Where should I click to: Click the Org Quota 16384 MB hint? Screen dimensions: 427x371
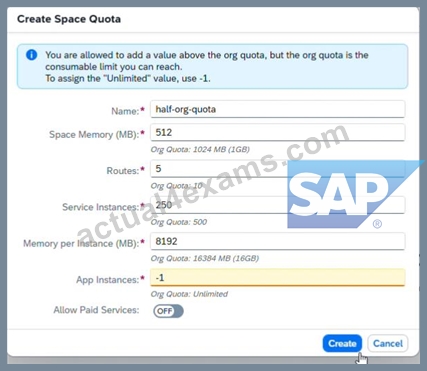tap(205, 258)
